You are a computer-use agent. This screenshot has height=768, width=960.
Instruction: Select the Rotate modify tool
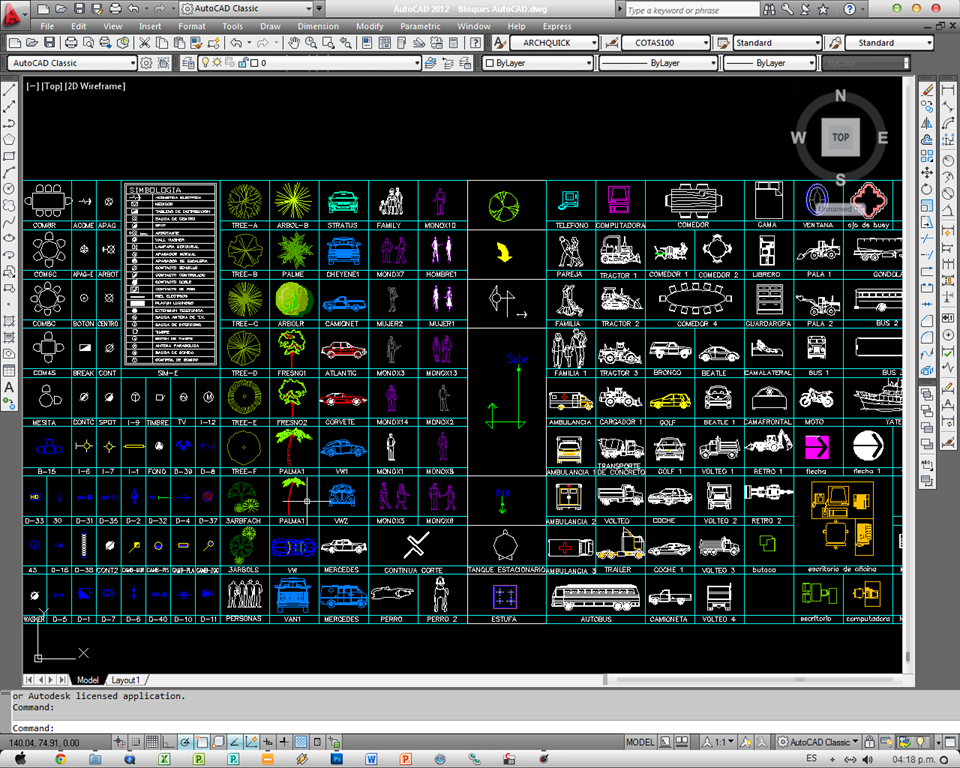point(928,189)
